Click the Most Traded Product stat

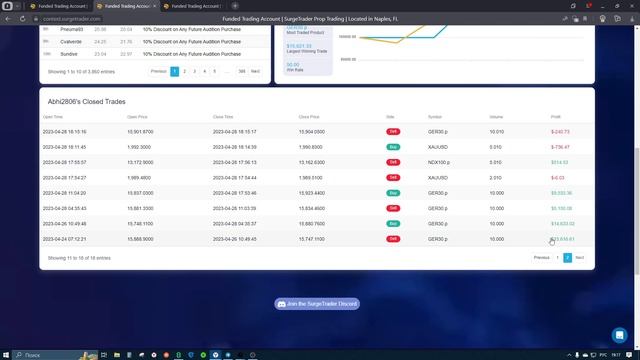[x=305, y=30]
